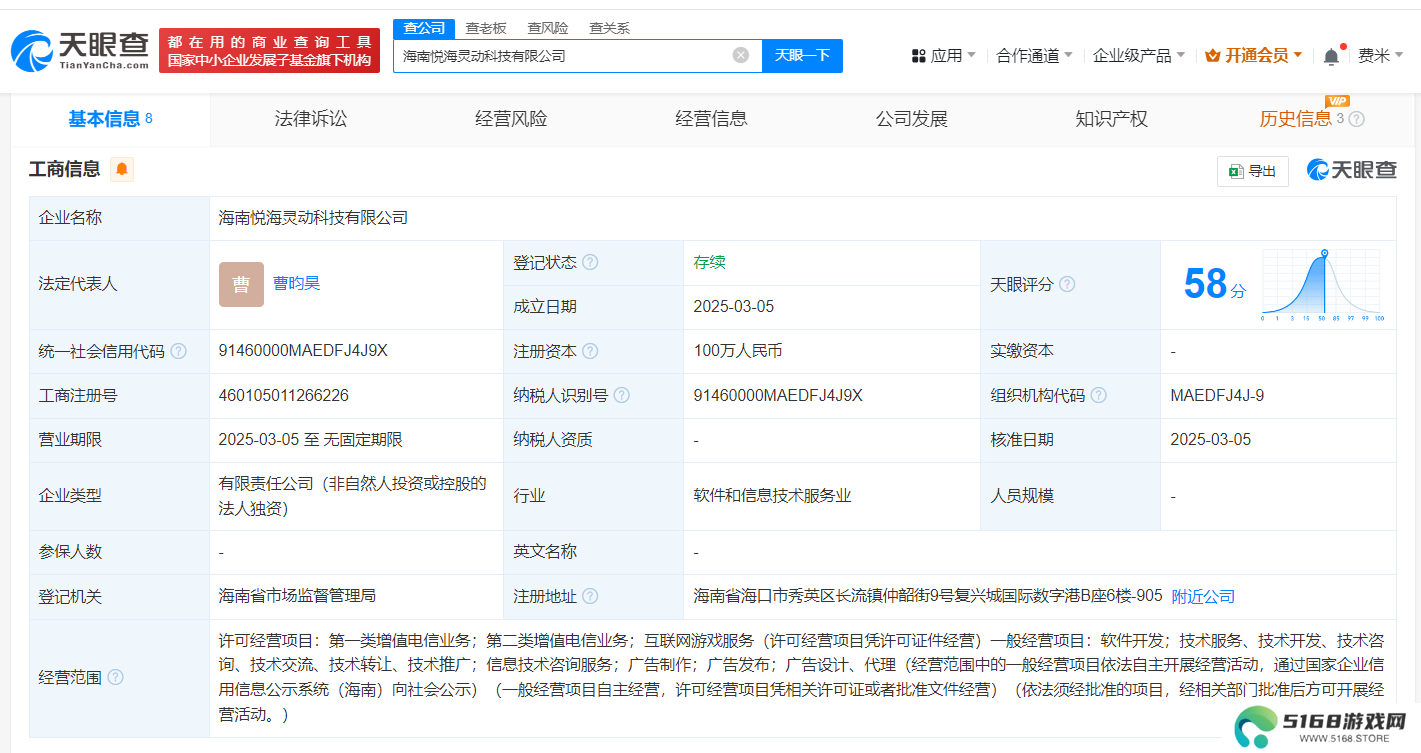Click the 58分 score value
The image size is (1421, 753).
pyautogui.click(x=1215, y=284)
